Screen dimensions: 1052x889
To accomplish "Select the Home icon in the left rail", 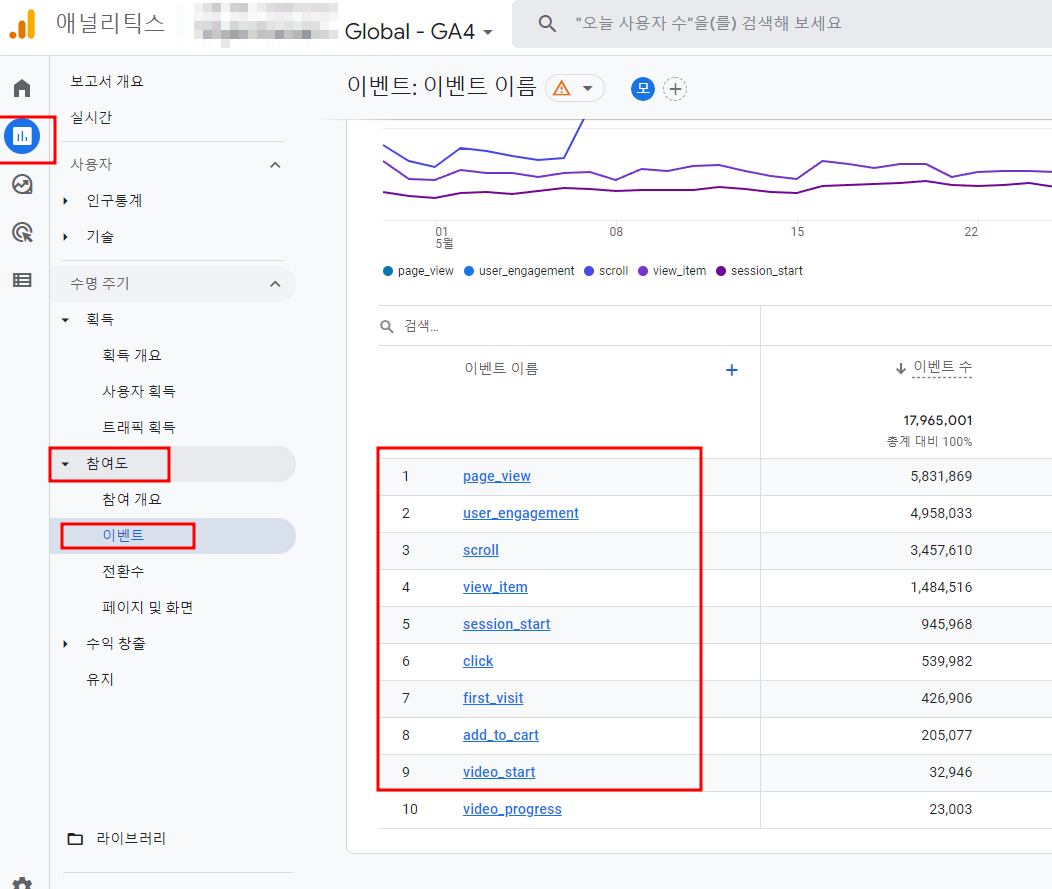I will coord(22,87).
